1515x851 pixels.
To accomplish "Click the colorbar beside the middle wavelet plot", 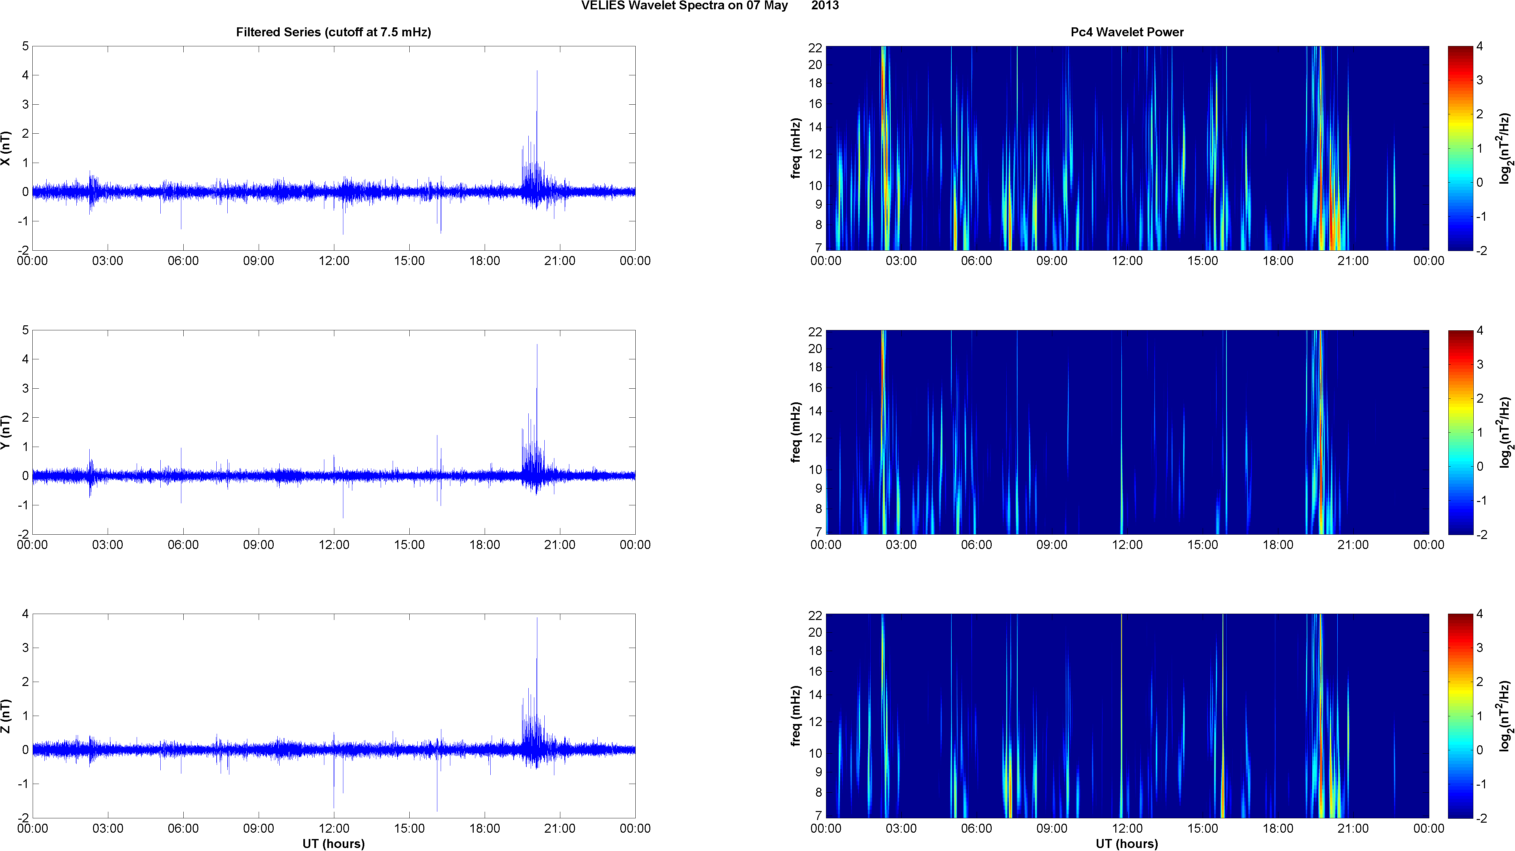I will pyautogui.click(x=1460, y=432).
